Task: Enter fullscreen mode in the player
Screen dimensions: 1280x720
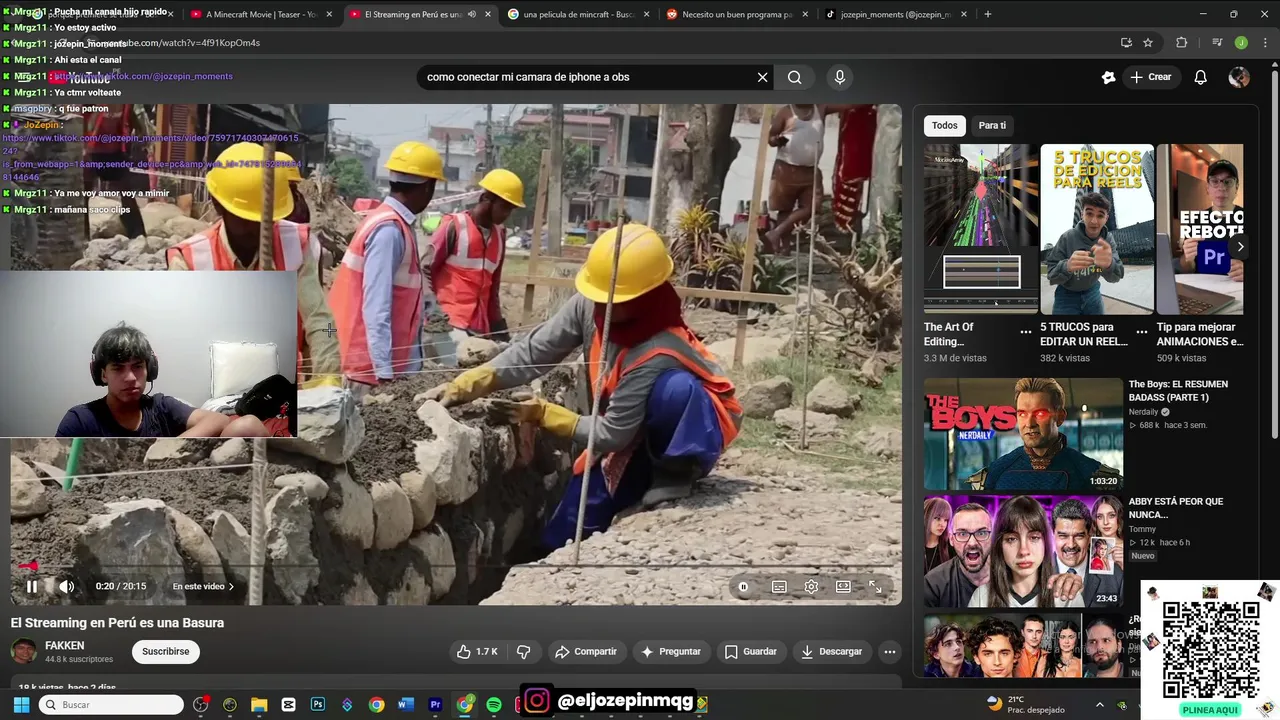Action: coord(875,587)
